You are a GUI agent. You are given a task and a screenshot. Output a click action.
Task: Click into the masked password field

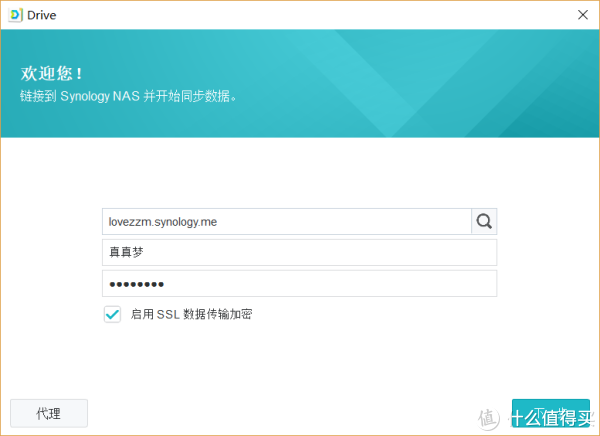pyautogui.click(x=299, y=284)
